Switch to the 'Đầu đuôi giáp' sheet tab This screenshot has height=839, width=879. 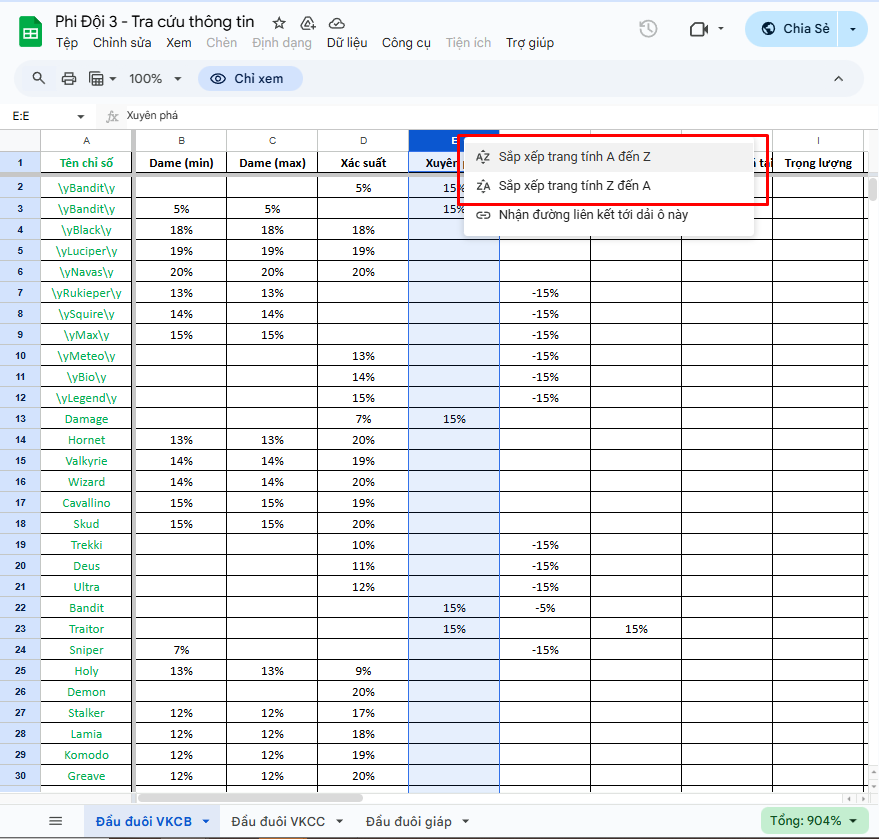(x=408, y=821)
